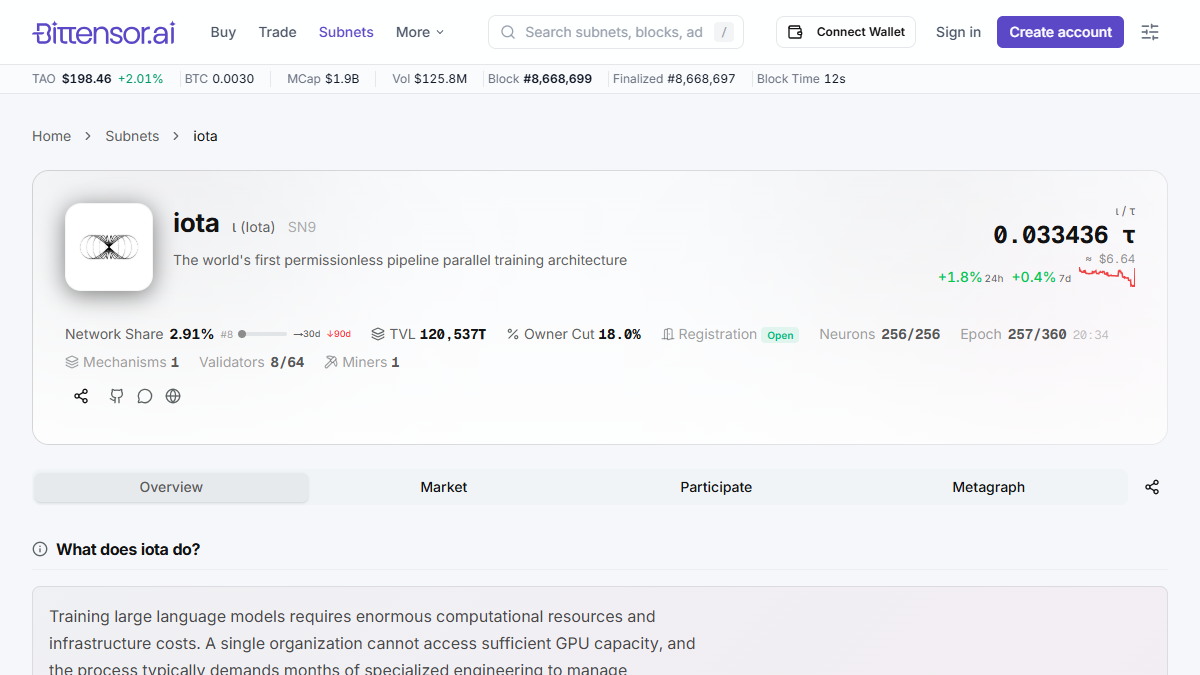The height and width of the screenshot is (675, 1200).
Task: Click the TVL layers icon
Action: click(x=378, y=334)
